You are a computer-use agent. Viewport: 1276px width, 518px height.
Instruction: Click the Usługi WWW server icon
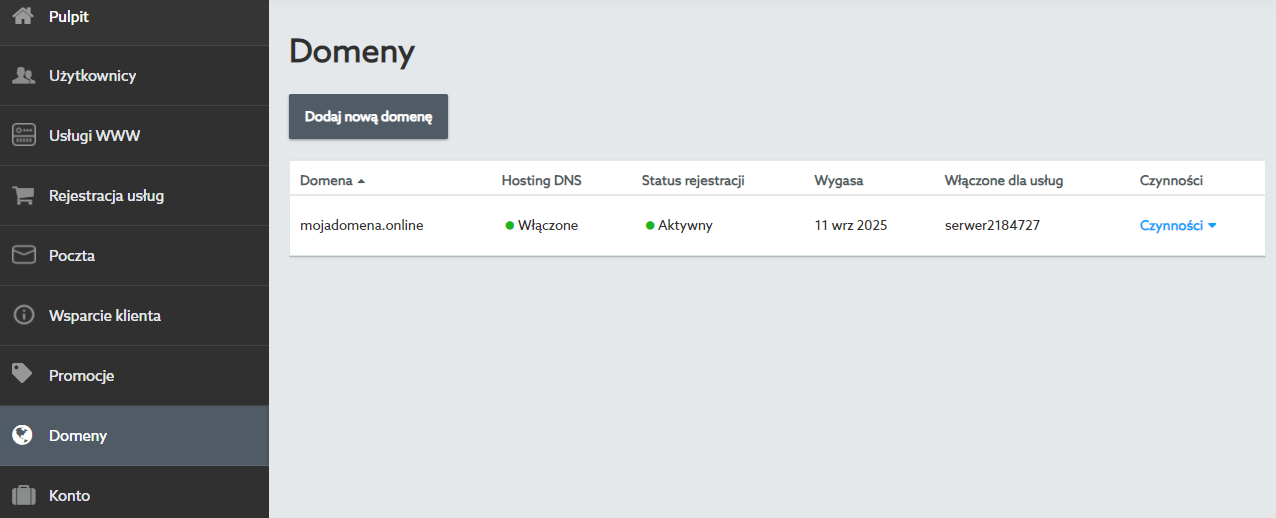click(x=23, y=136)
